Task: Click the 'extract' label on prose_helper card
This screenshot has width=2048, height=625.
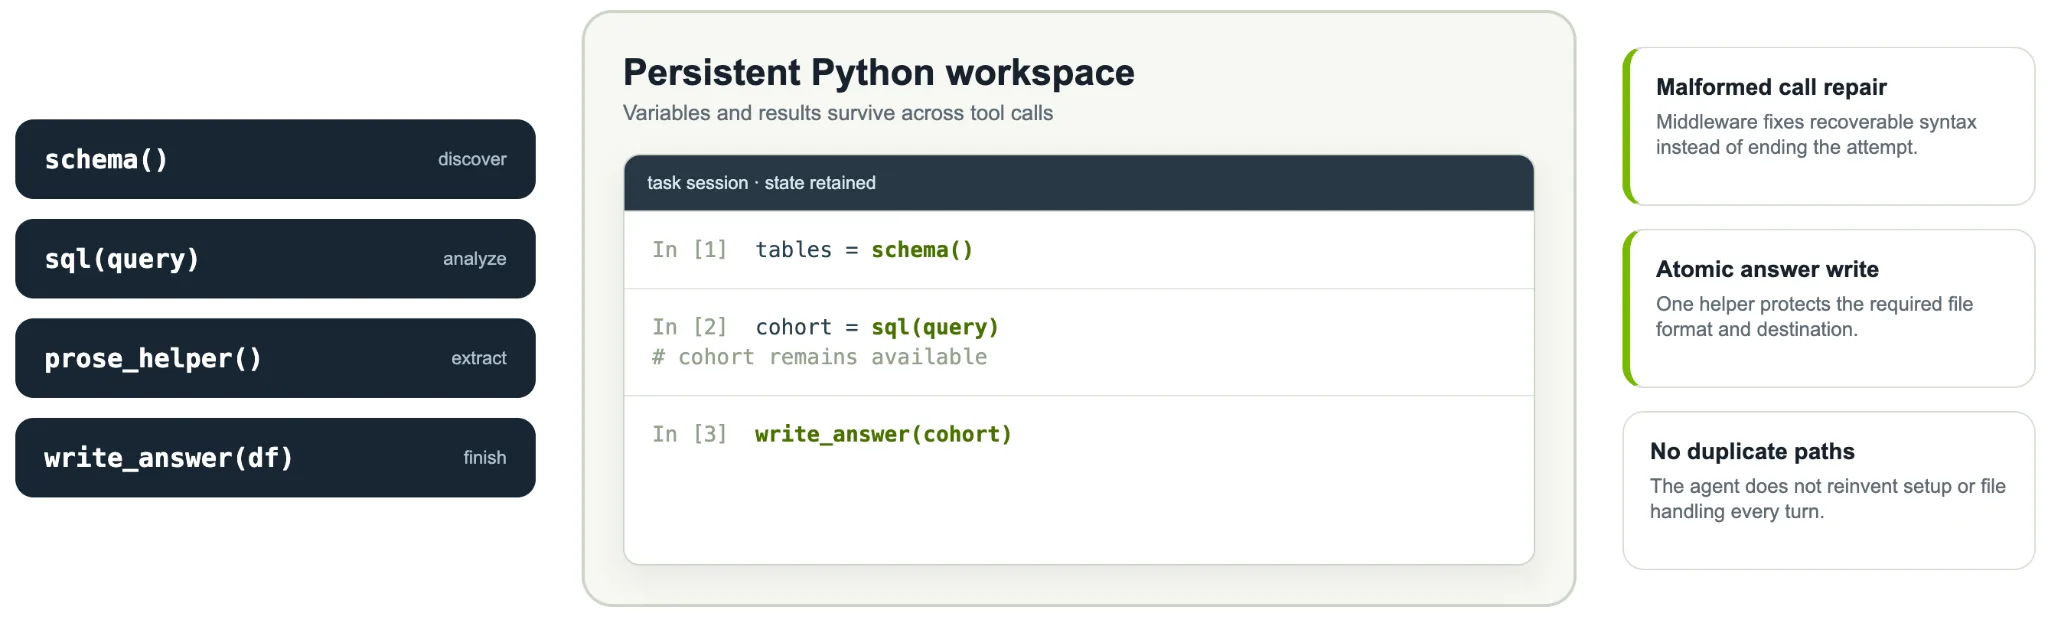Action: coord(479,358)
